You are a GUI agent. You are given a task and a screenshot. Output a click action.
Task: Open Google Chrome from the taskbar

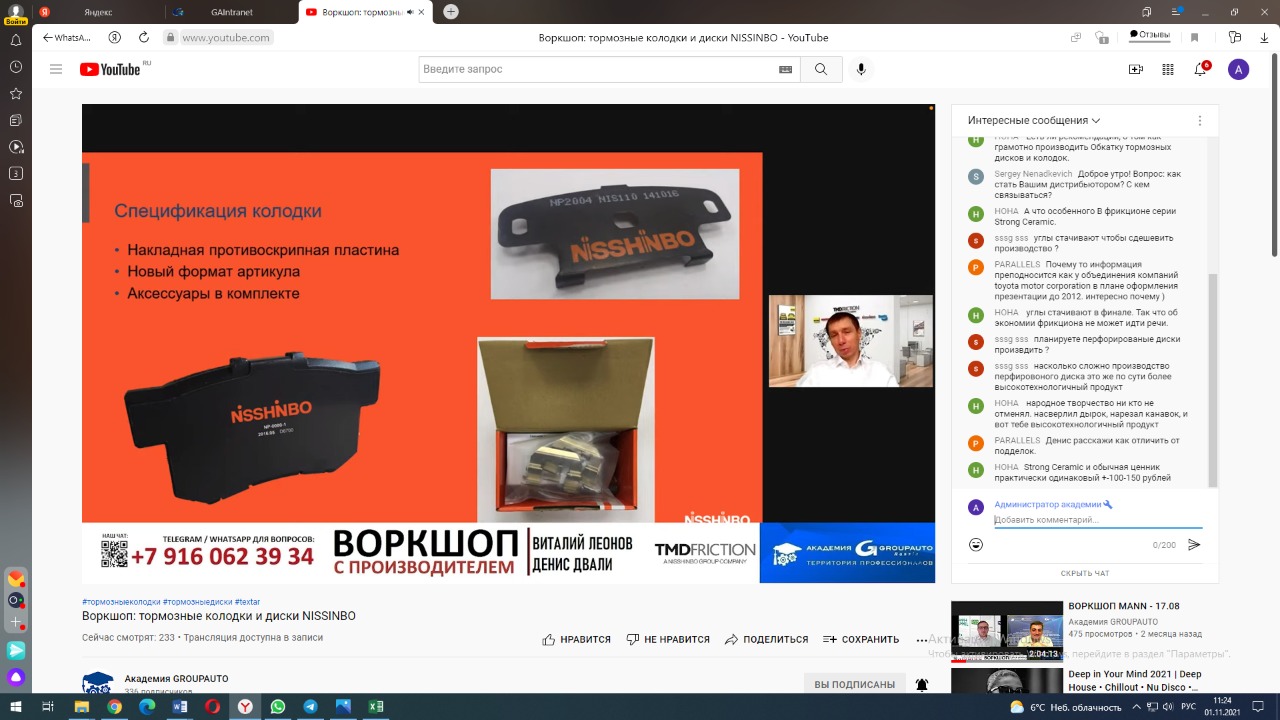click(x=114, y=706)
